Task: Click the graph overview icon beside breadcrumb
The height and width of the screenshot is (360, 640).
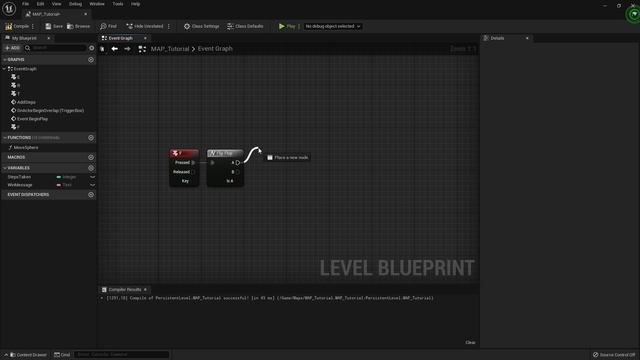Action: (x=142, y=49)
